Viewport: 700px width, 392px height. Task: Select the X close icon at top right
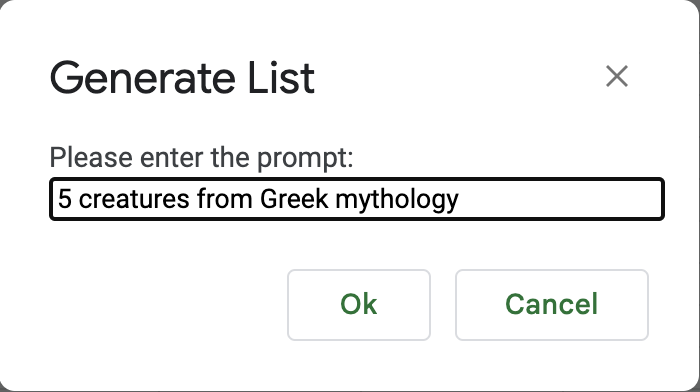(x=617, y=76)
